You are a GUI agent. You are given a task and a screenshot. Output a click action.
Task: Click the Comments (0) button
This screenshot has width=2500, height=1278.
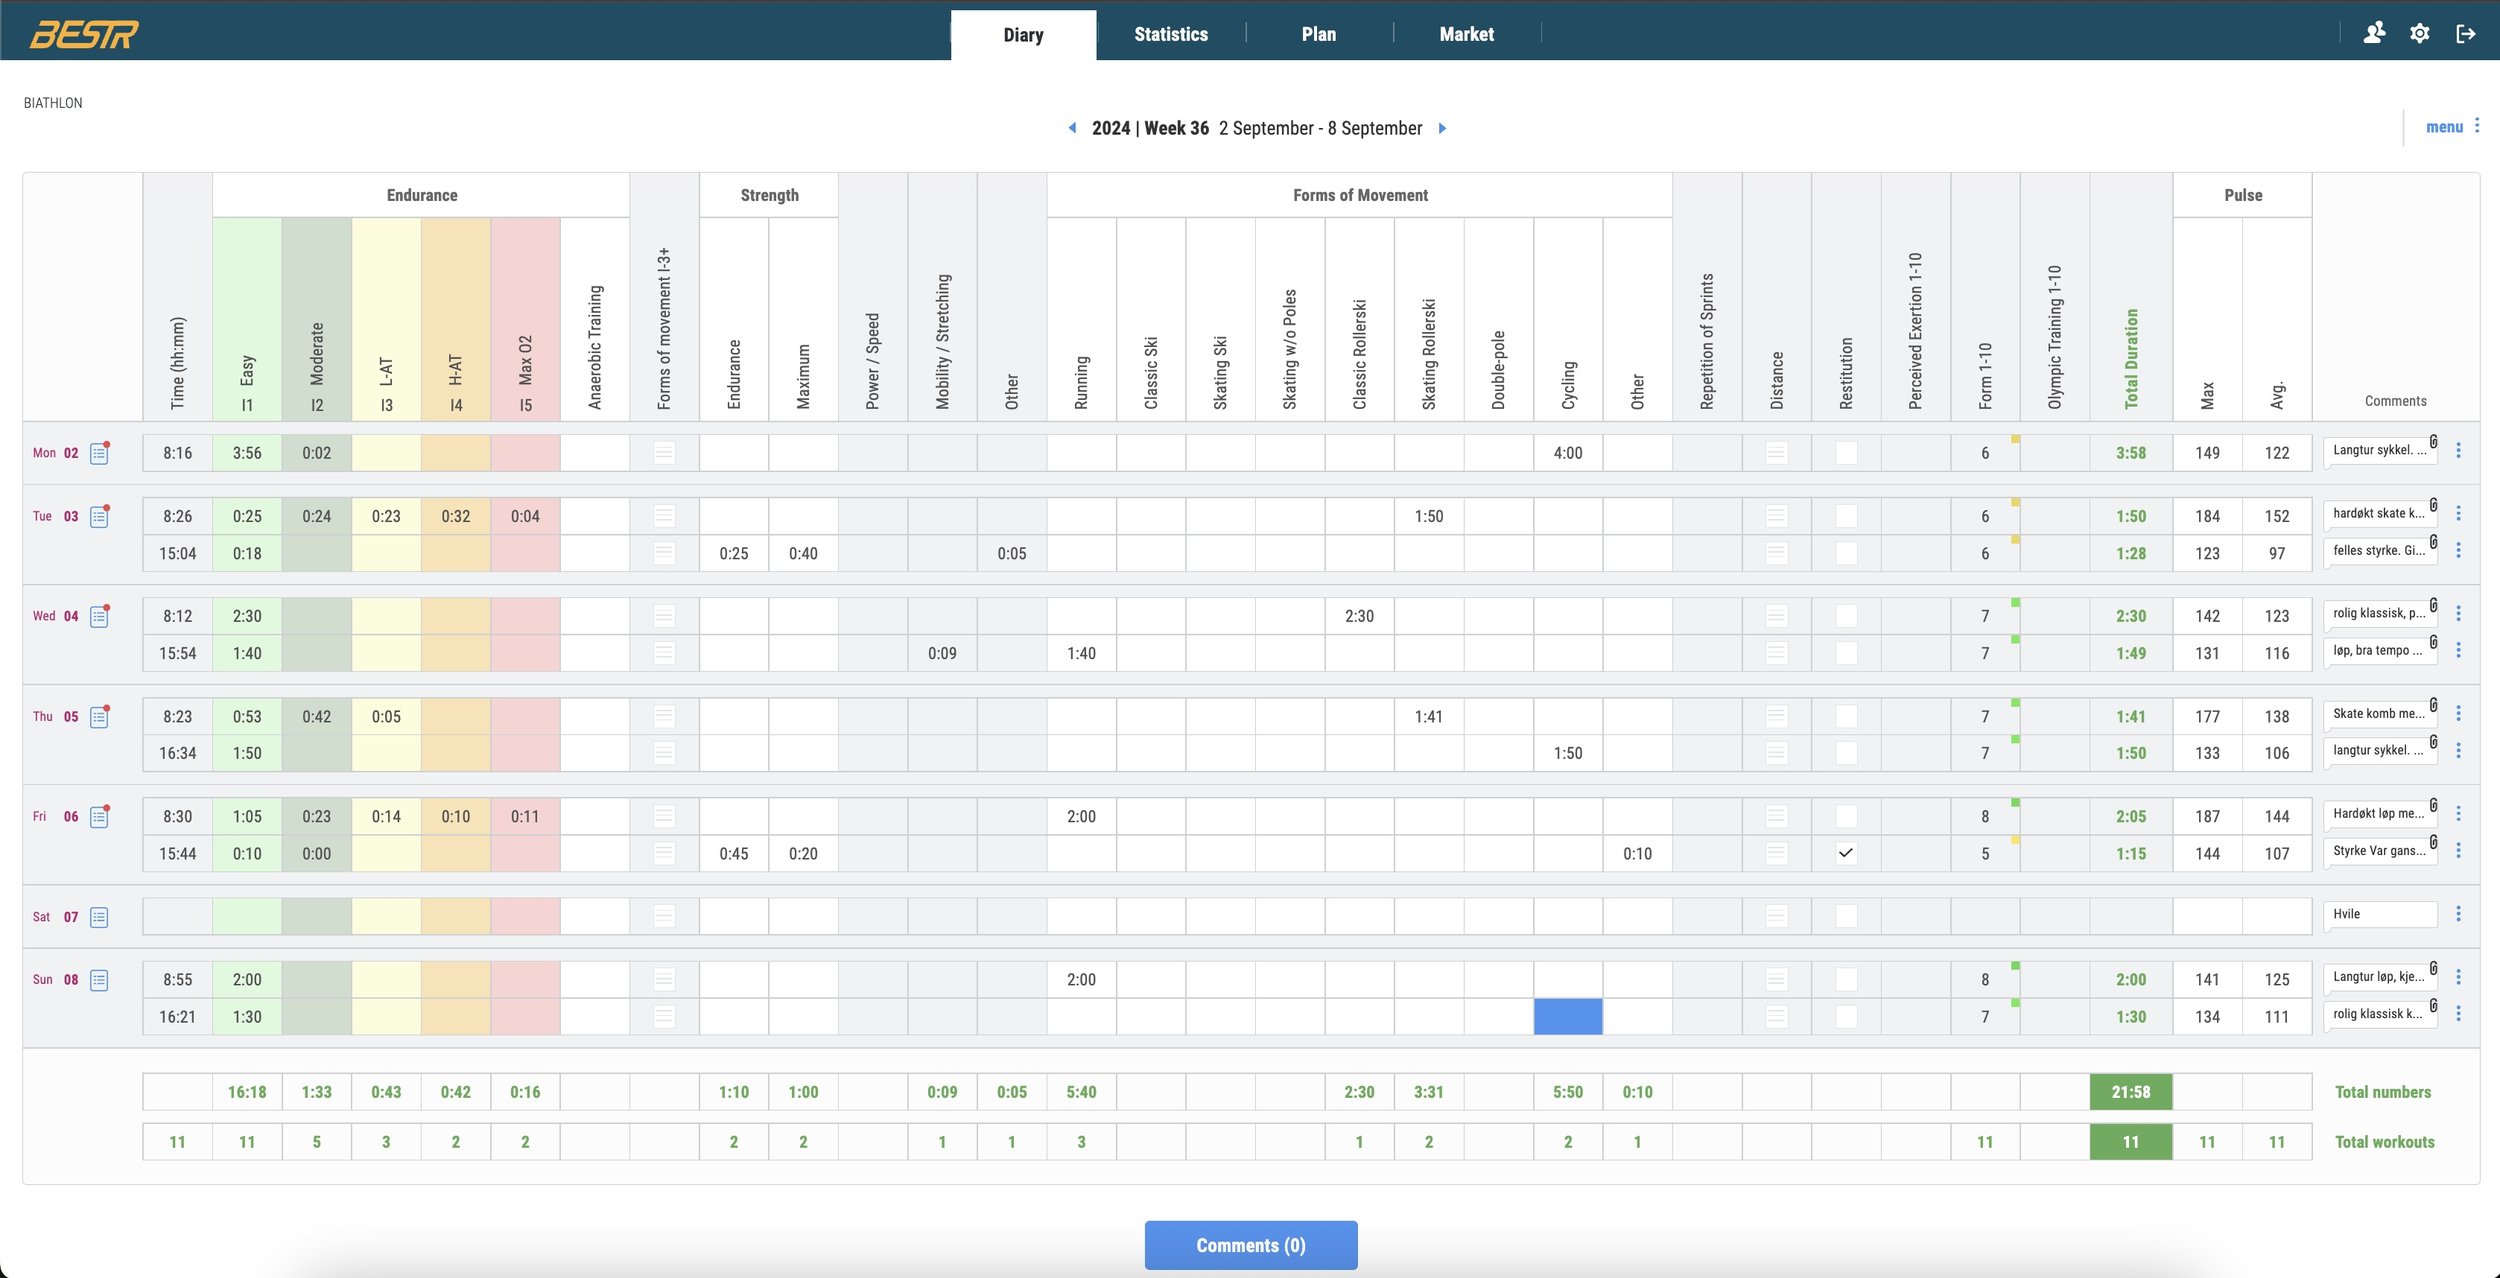[x=1250, y=1245]
